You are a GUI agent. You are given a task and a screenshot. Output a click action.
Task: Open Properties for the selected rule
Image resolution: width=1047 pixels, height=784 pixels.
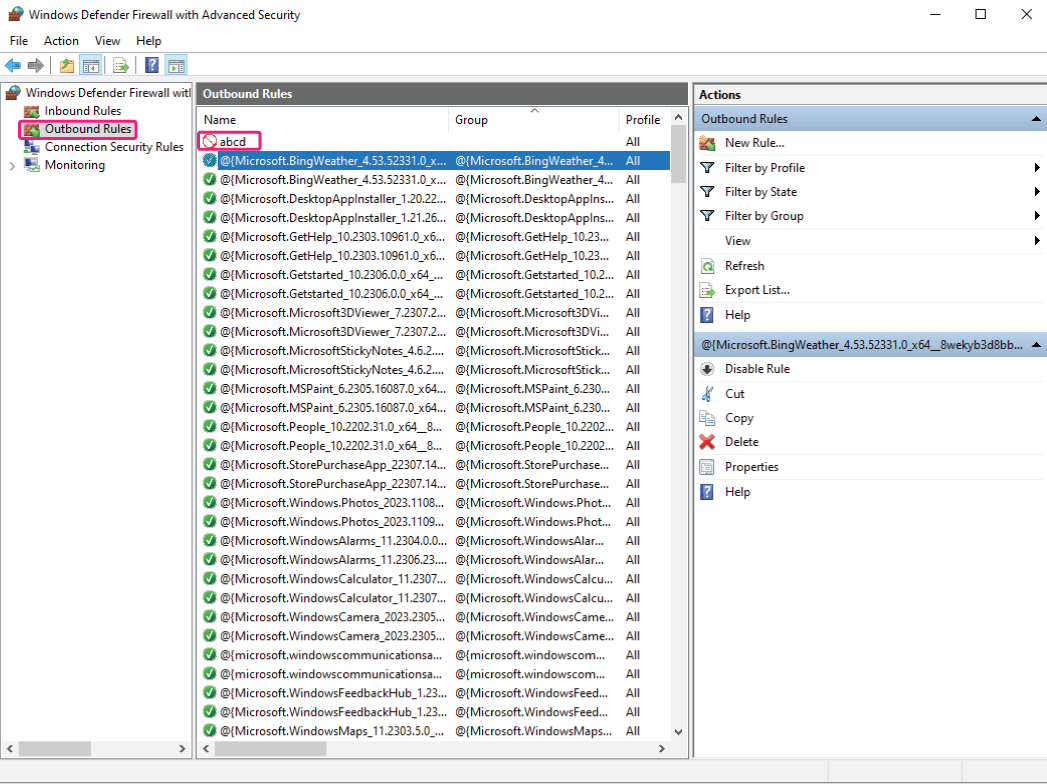tap(751, 467)
